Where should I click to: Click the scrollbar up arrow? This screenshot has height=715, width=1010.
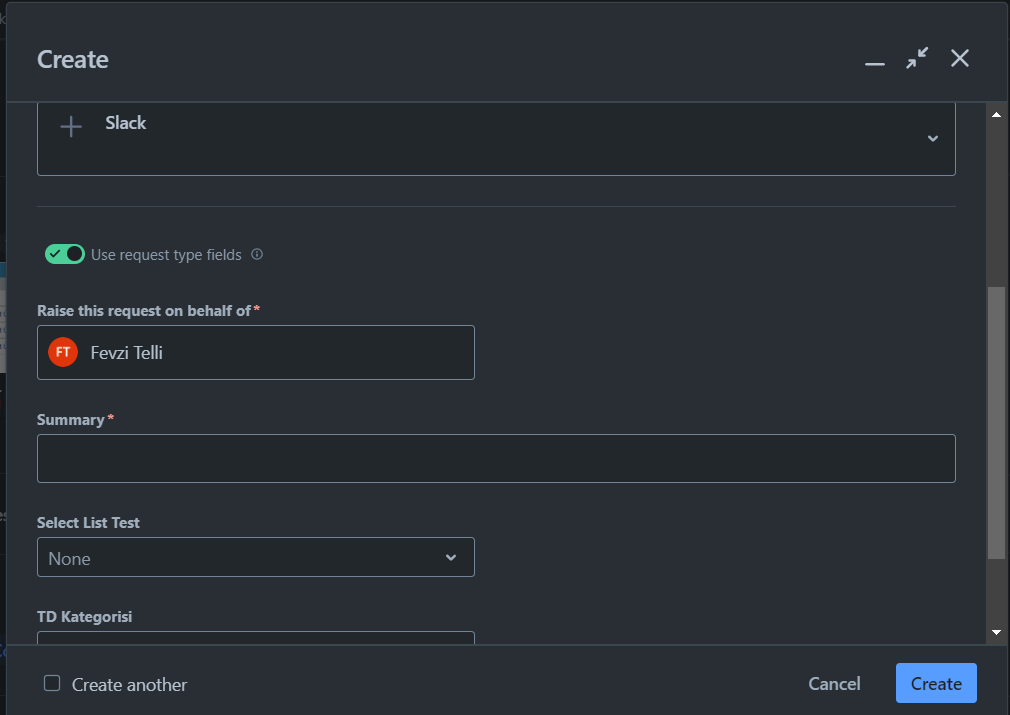point(996,113)
